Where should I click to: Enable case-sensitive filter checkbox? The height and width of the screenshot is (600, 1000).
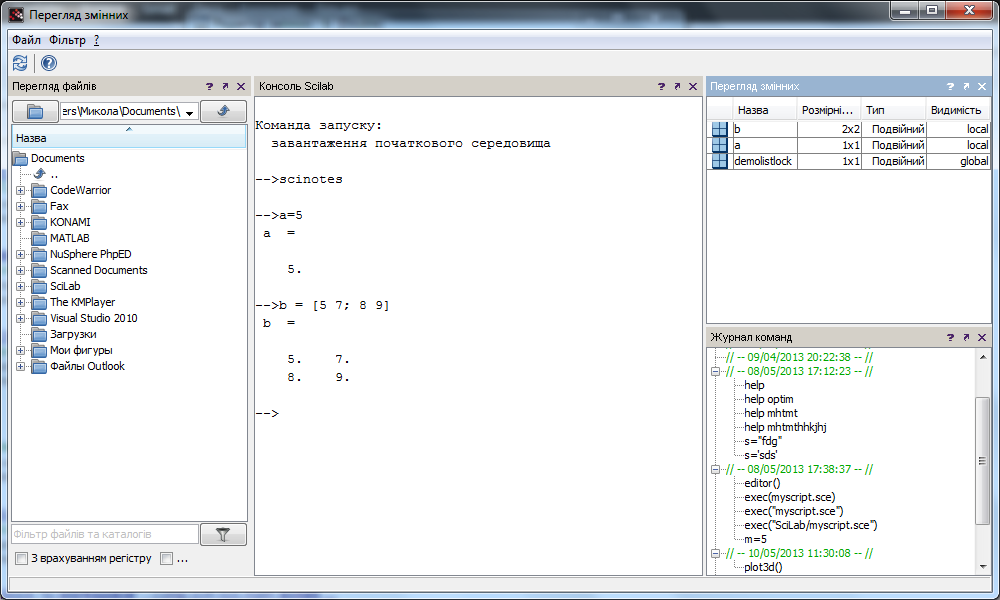point(22,559)
